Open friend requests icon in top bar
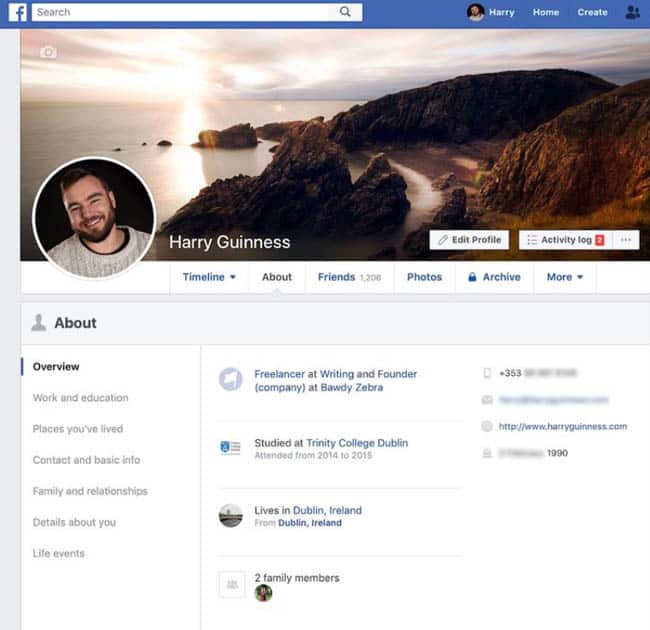Screen dimensions: 650x630 [632, 12]
